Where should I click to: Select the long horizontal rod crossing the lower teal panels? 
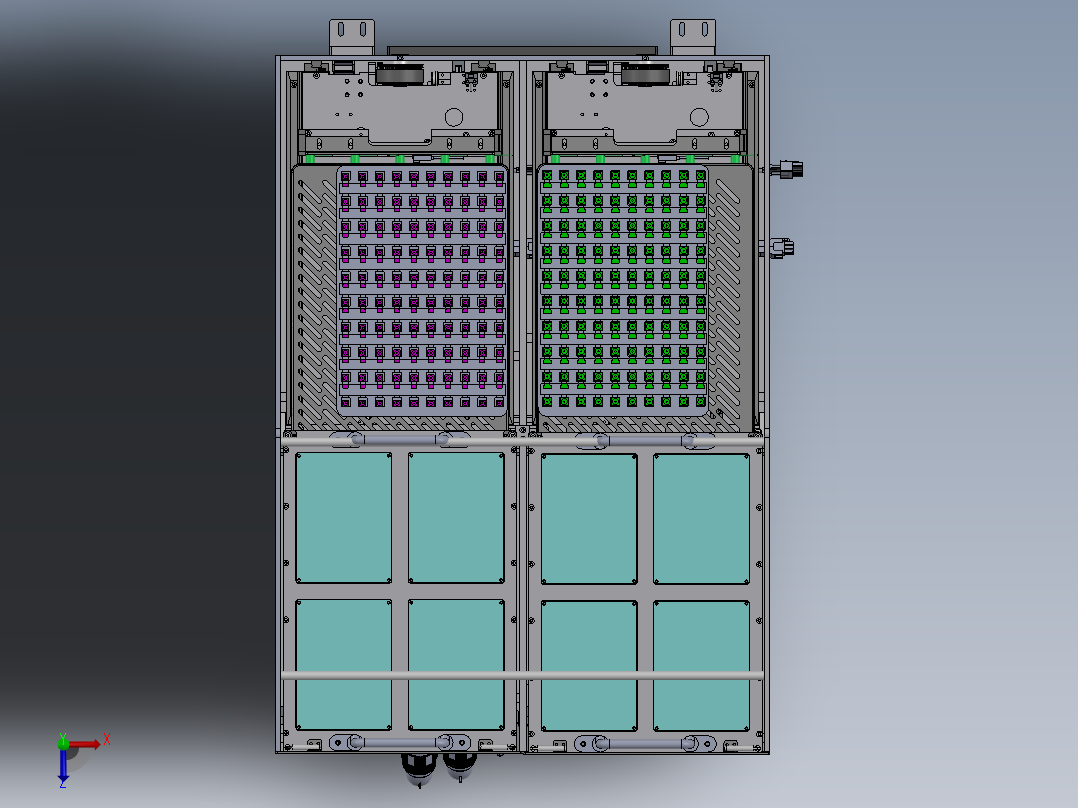[522, 676]
